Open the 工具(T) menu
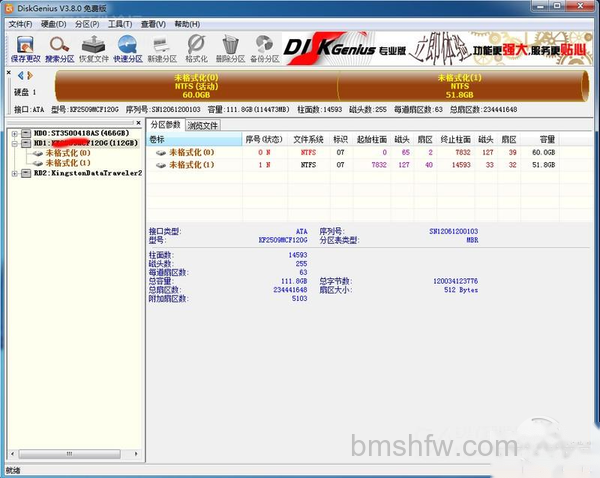600x478 pixels. coord(120,24)
